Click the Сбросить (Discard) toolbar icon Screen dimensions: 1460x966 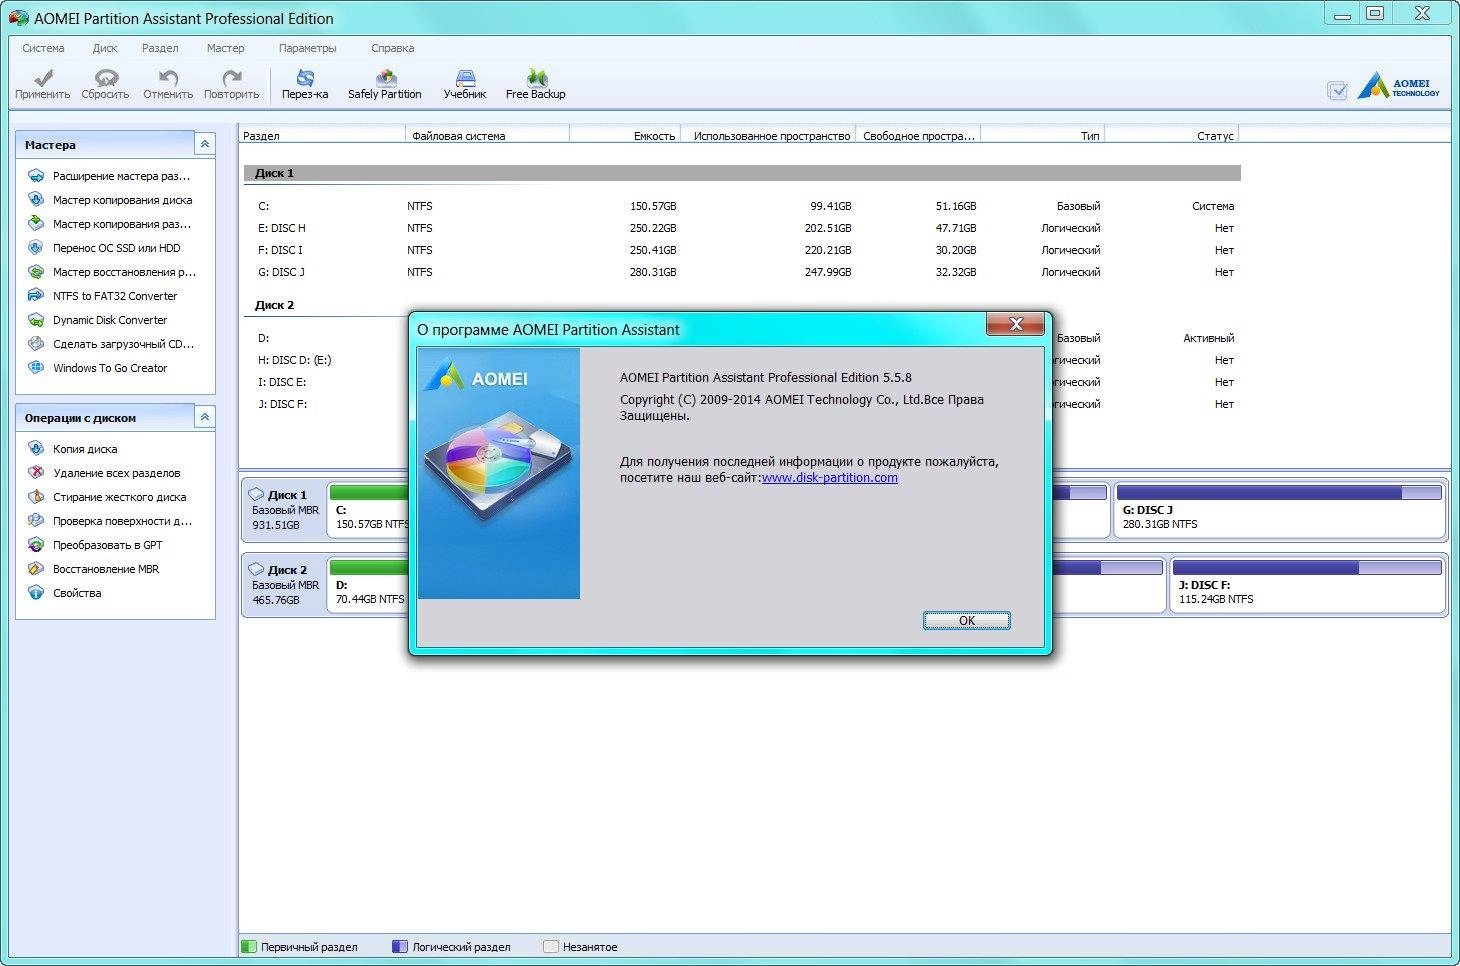click(x=105, y=84)
